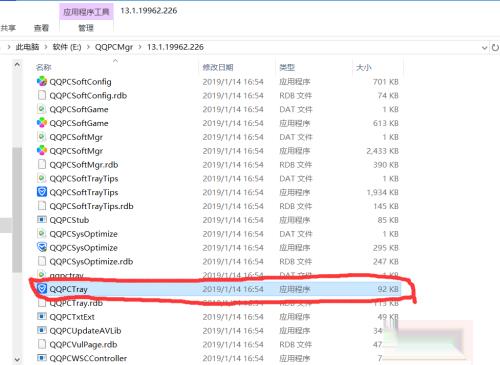Click the 1,934 KB size cell
This screenshot has height=365, width=500.
383,192
